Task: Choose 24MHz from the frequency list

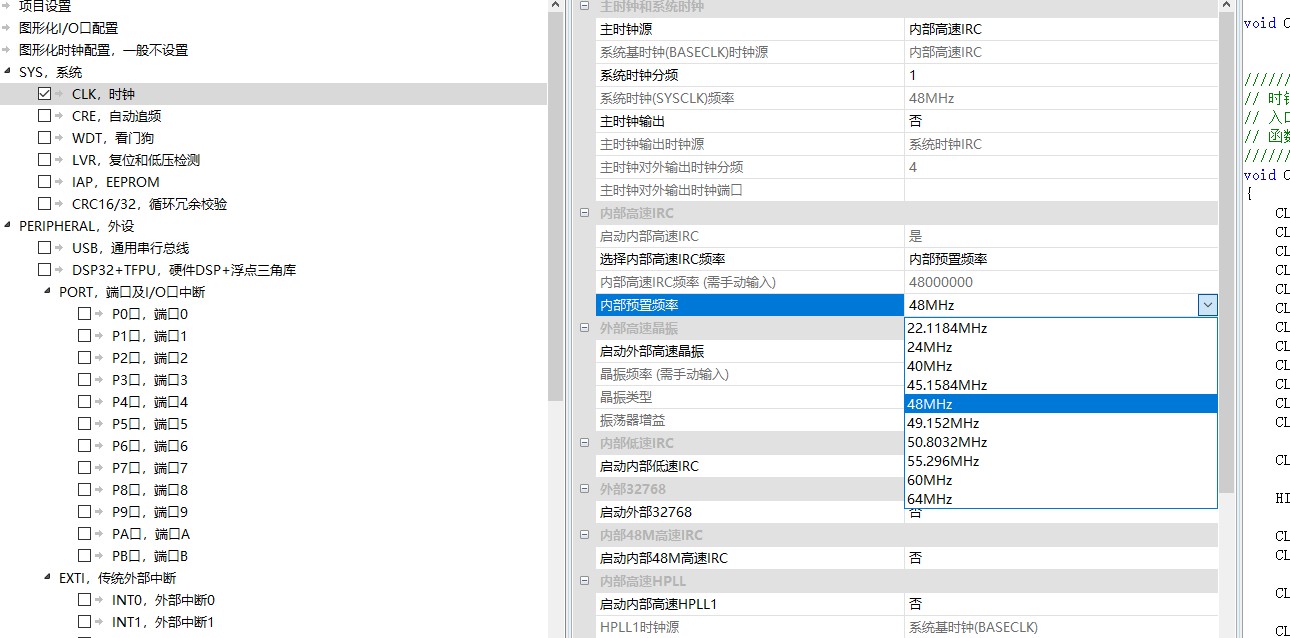Action: 1060,347
